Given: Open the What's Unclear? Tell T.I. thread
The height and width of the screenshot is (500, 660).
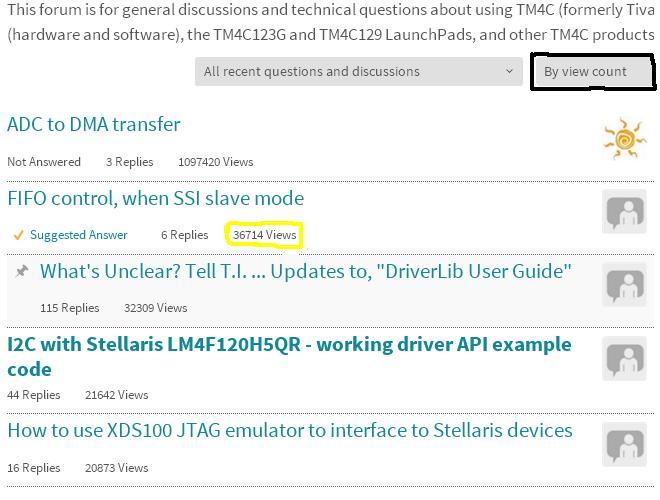Looking at the screenshot, I should [x=306, y=271].
